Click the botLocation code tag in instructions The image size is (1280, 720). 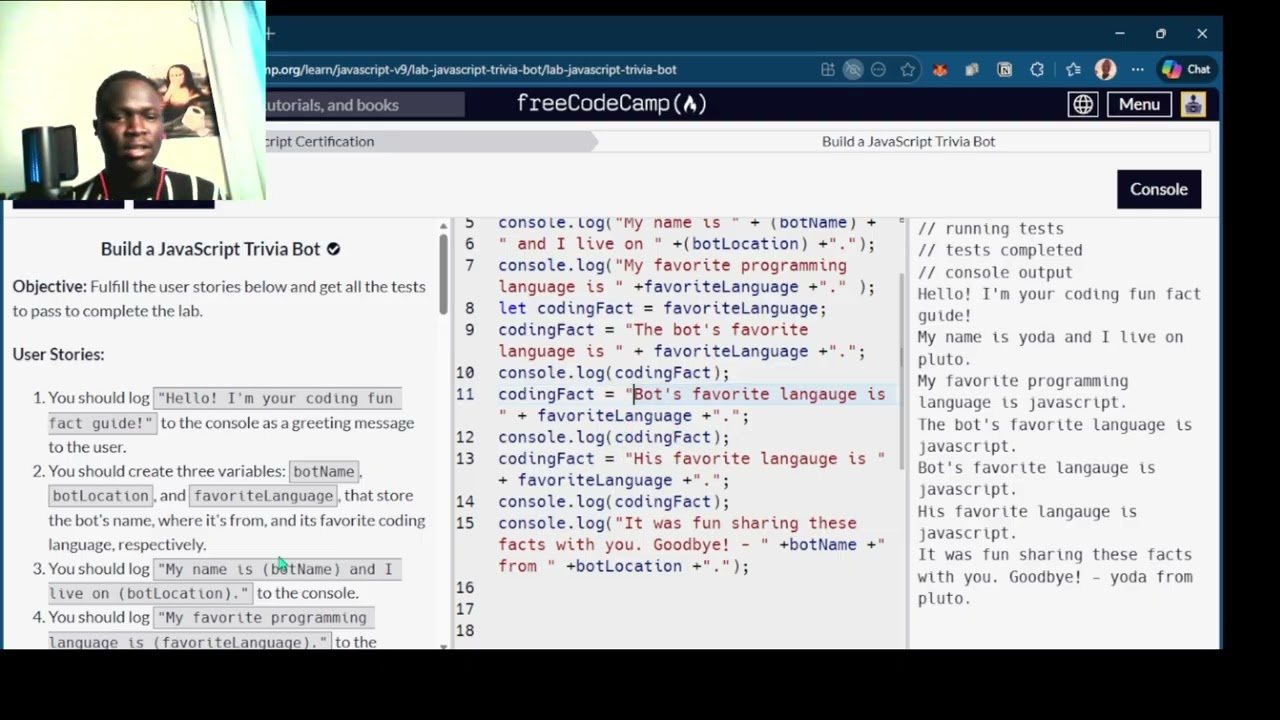pyautogui.click(x=100, y=496)
